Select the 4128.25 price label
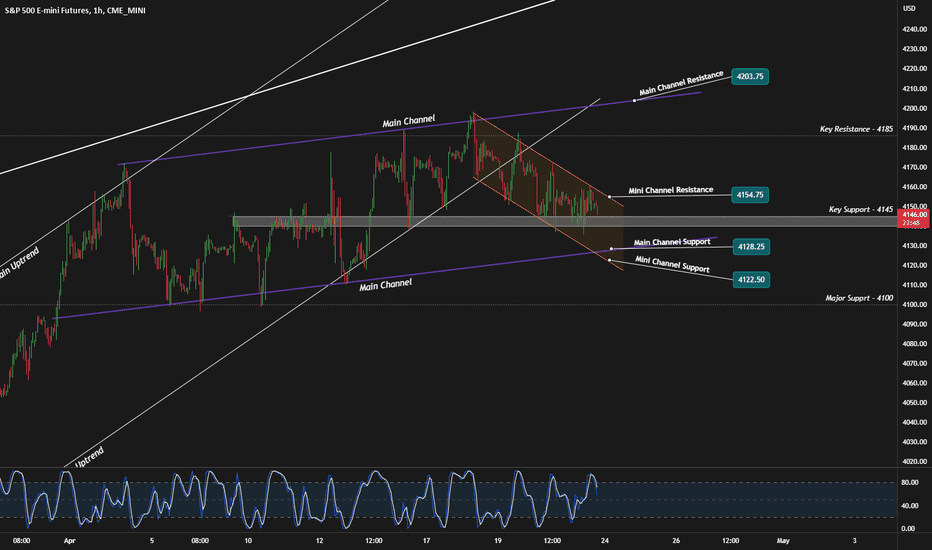 coord(751,247)
